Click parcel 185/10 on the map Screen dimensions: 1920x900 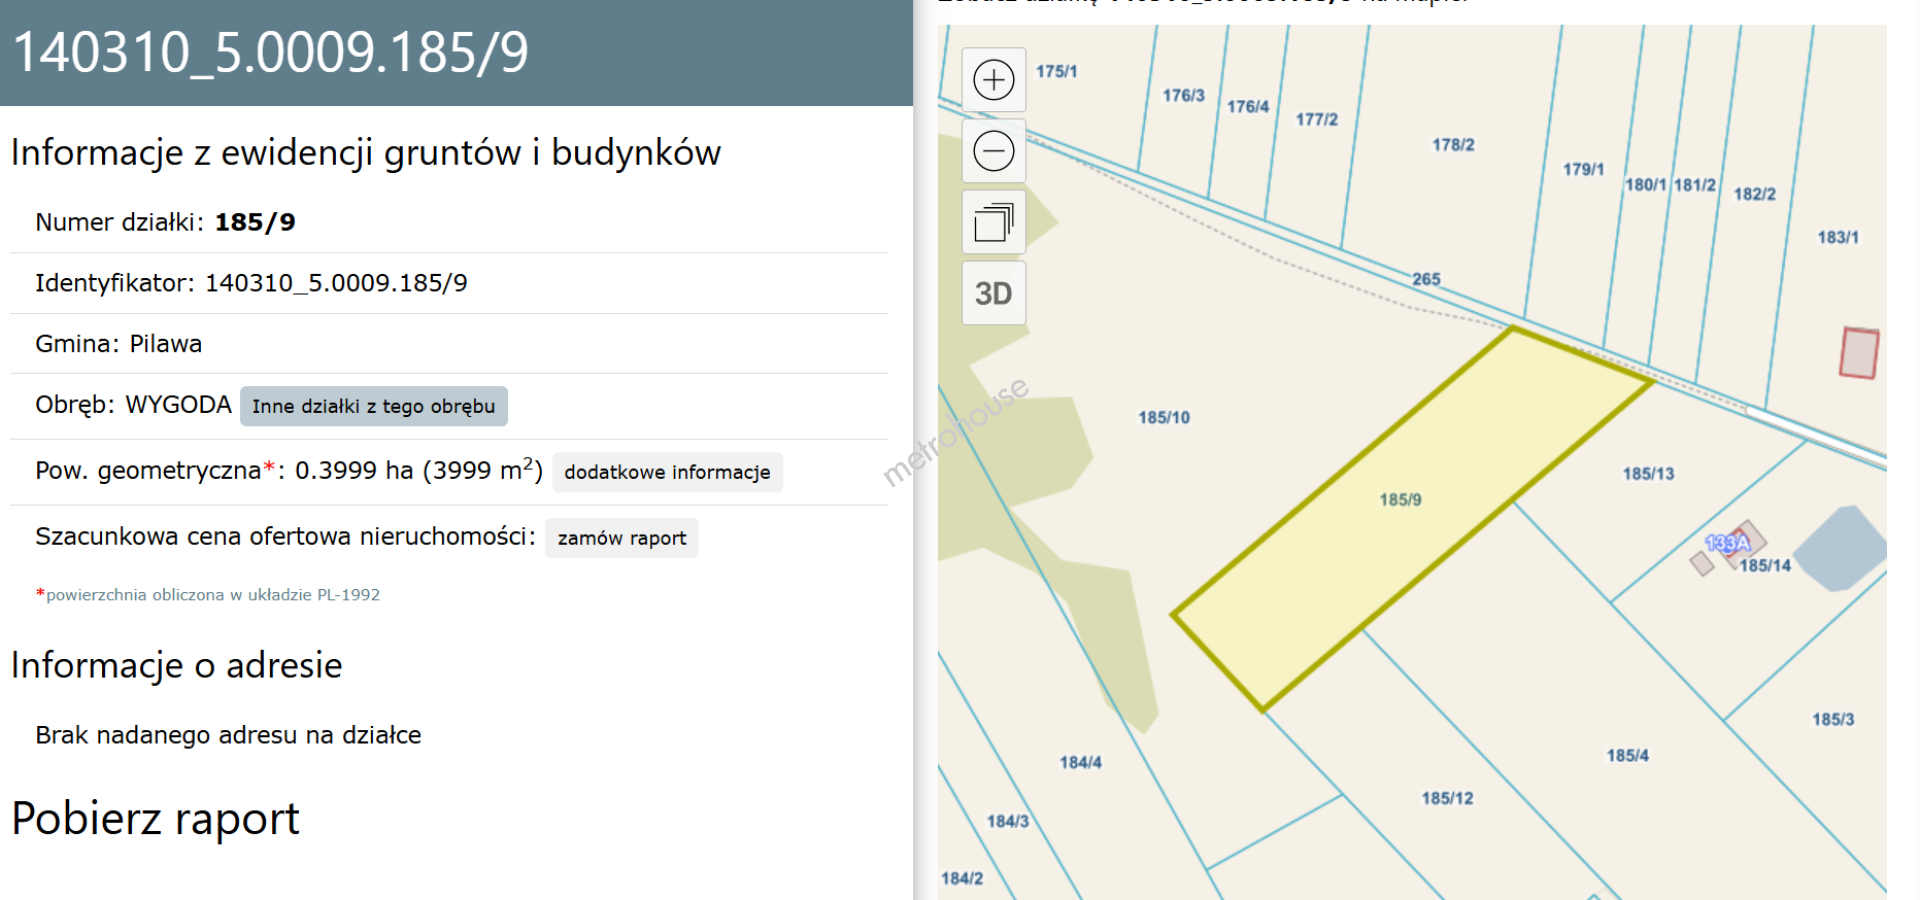coord(1164,418)
